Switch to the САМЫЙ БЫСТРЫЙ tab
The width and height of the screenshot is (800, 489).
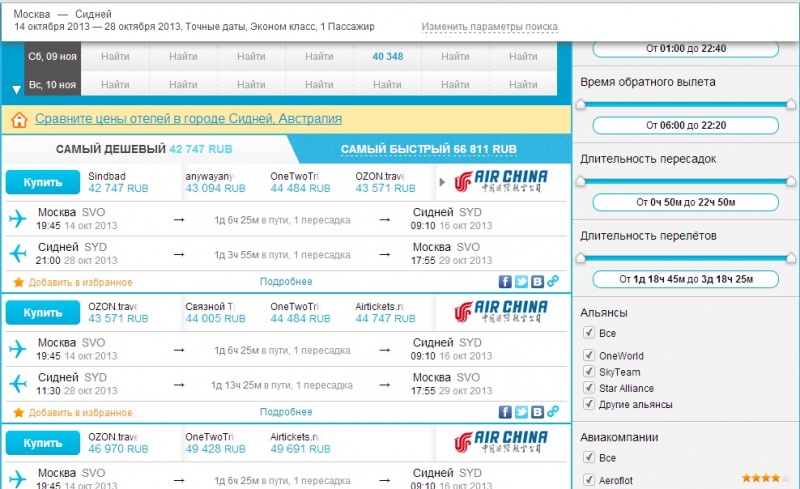pyautogui.click(x=428, y=149)
